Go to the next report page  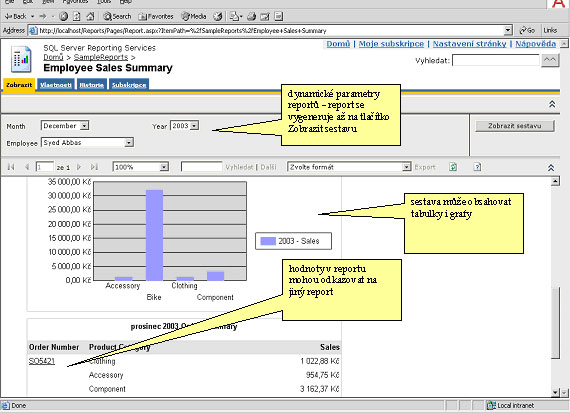pyautogui.click(x=79, y=167)
